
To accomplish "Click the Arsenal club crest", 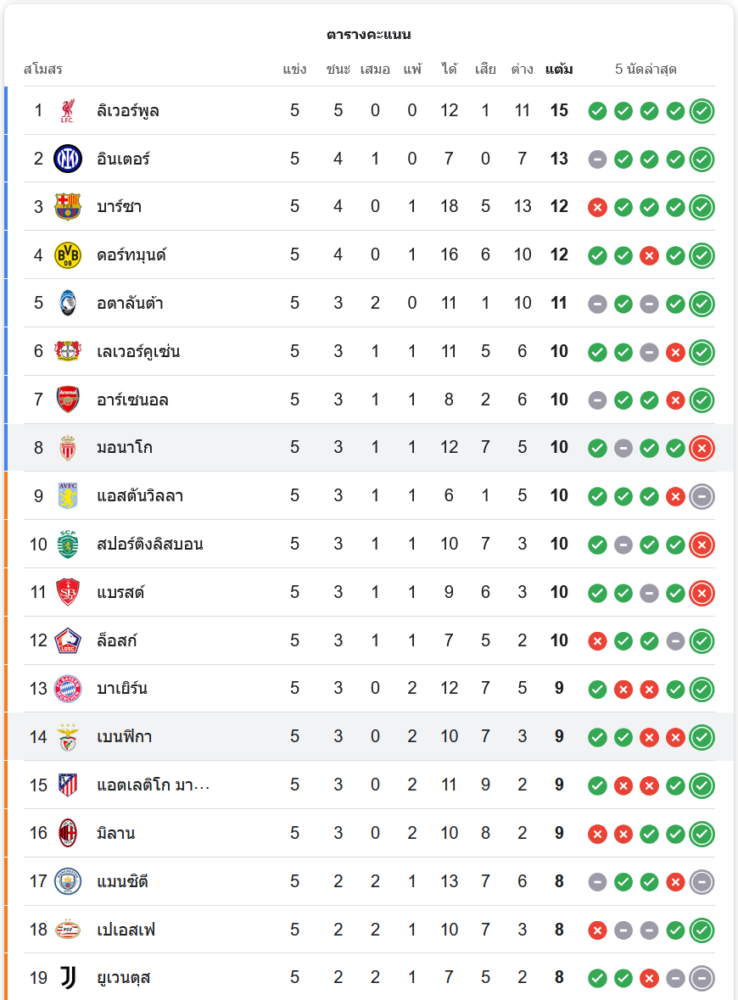I will [67, 399].
